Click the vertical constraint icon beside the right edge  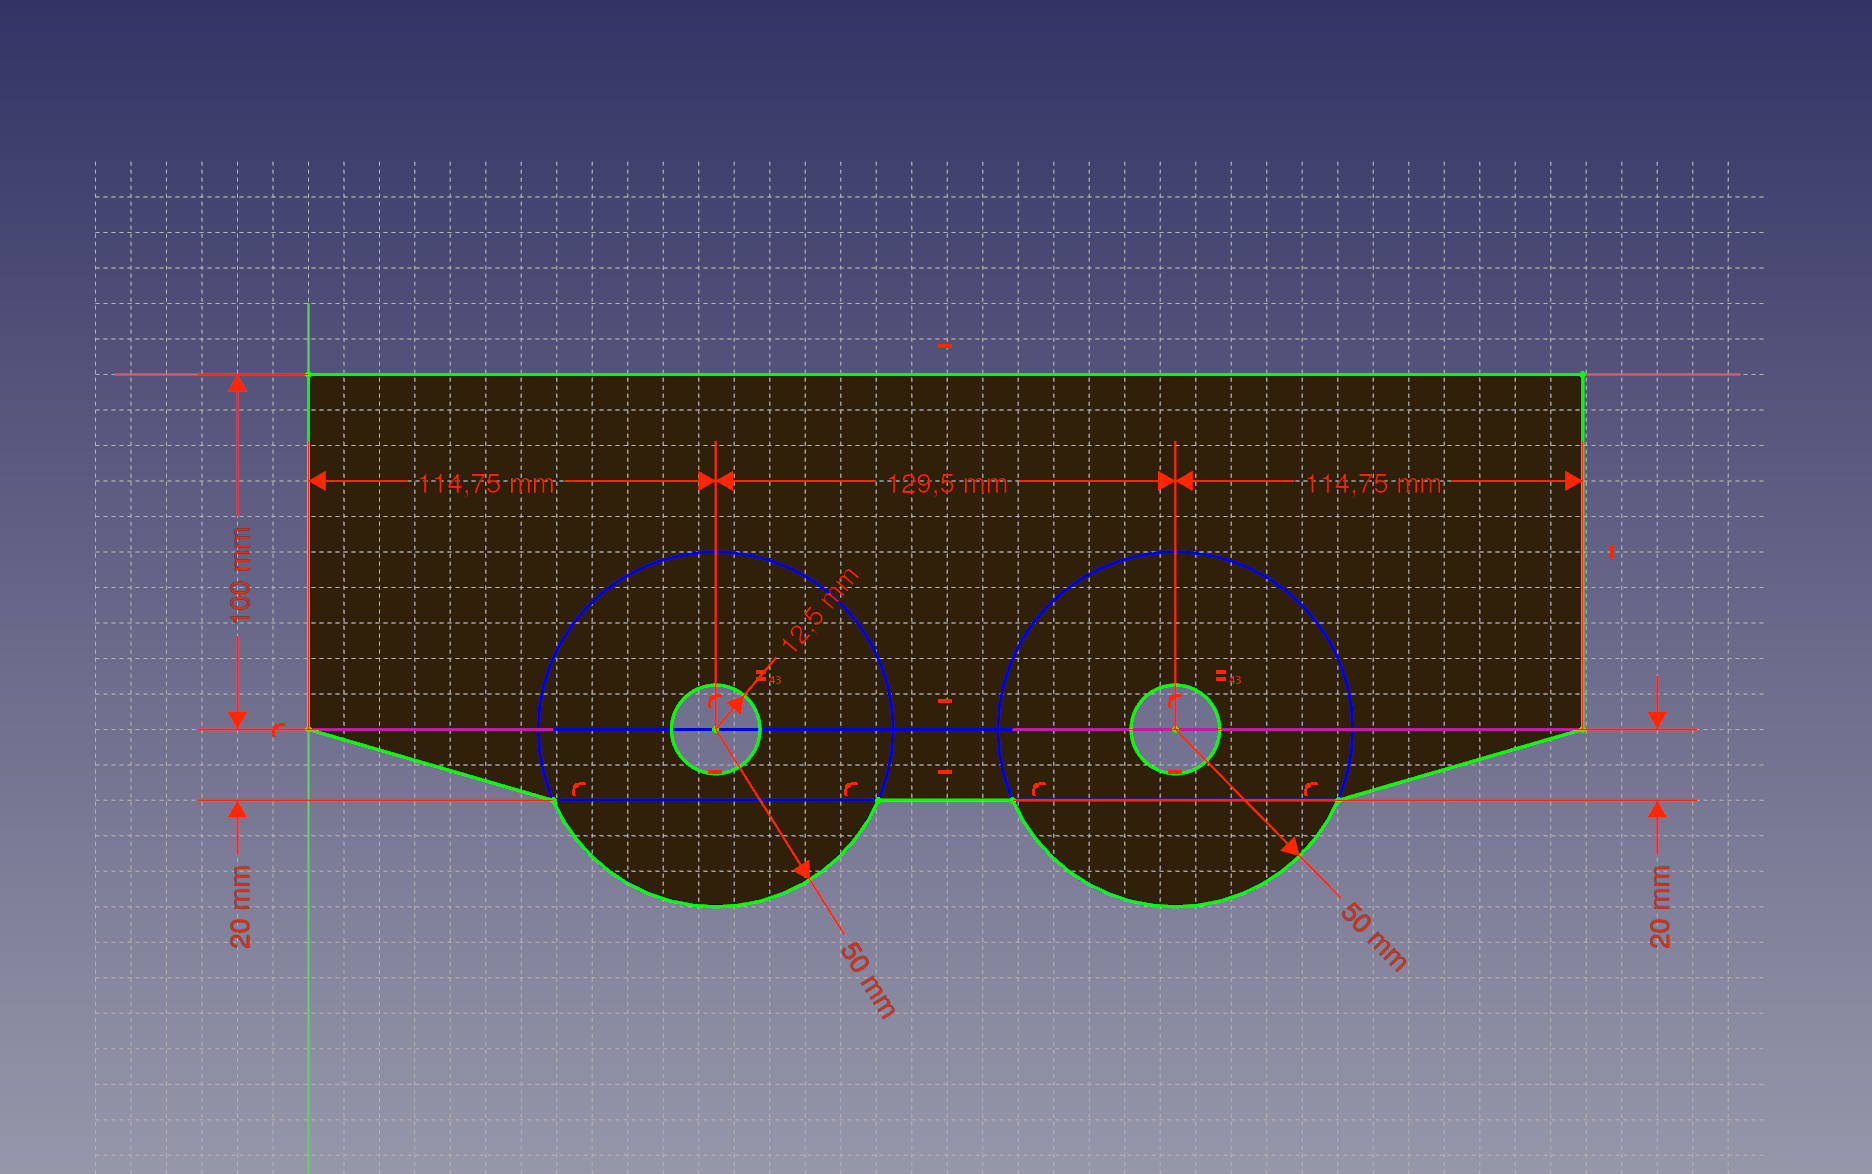pyautogui.click(x=1611, y=552)
